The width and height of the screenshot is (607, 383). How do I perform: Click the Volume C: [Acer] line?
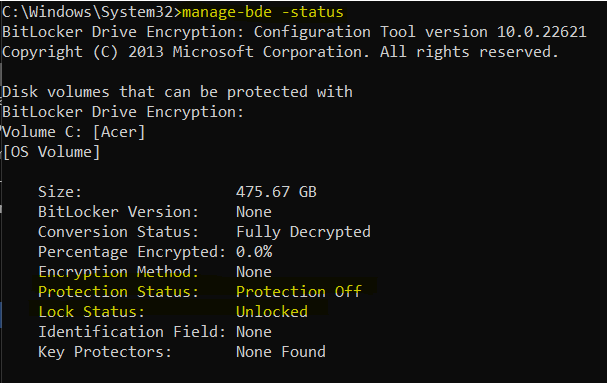coord(74,132)
